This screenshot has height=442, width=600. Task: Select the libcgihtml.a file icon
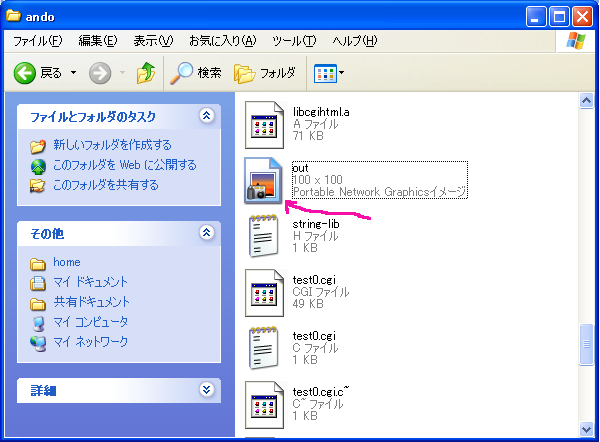point(264,125)
